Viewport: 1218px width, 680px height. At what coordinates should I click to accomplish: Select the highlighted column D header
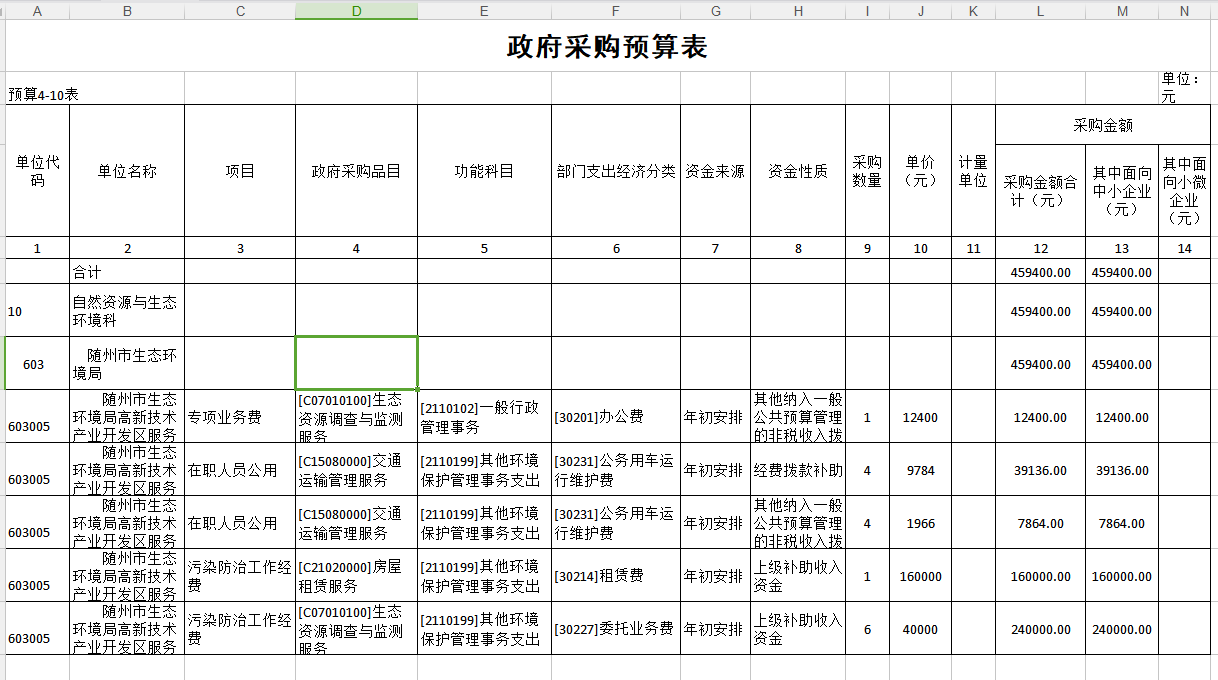point(356,10)
